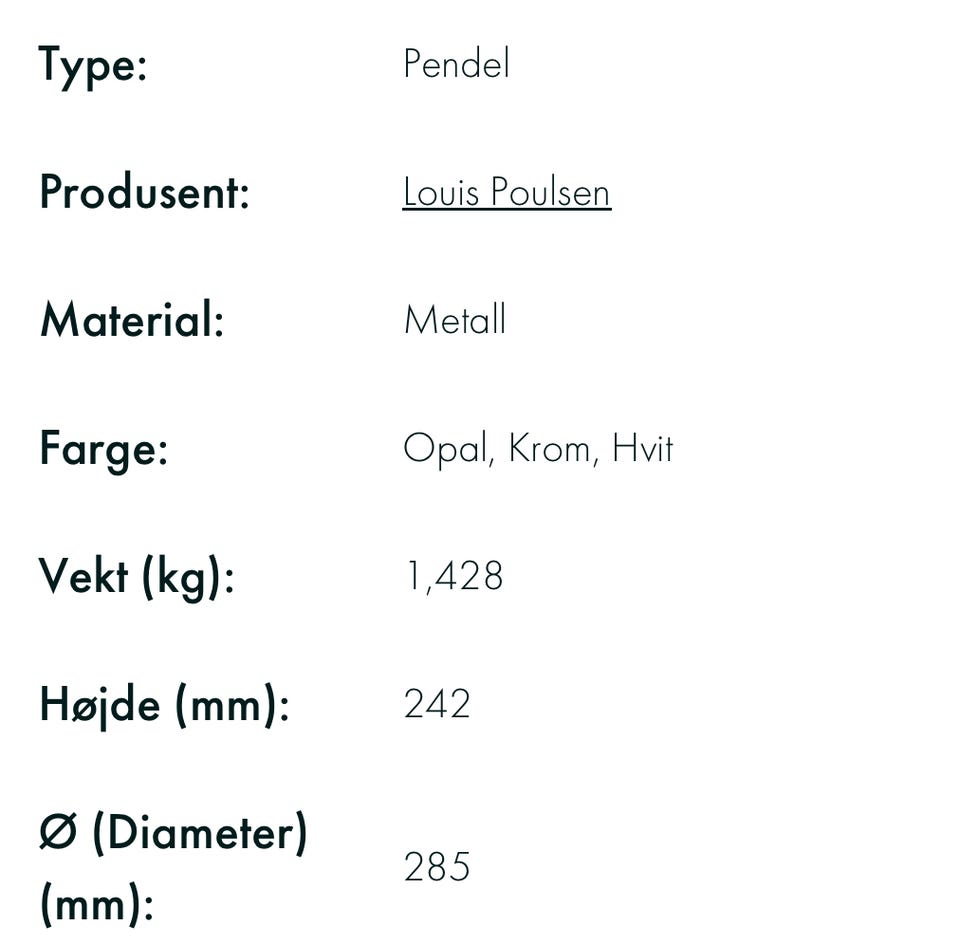This screenshot has width=960, height=944.
Task: Click the Type label
Action: coord(93,67)
